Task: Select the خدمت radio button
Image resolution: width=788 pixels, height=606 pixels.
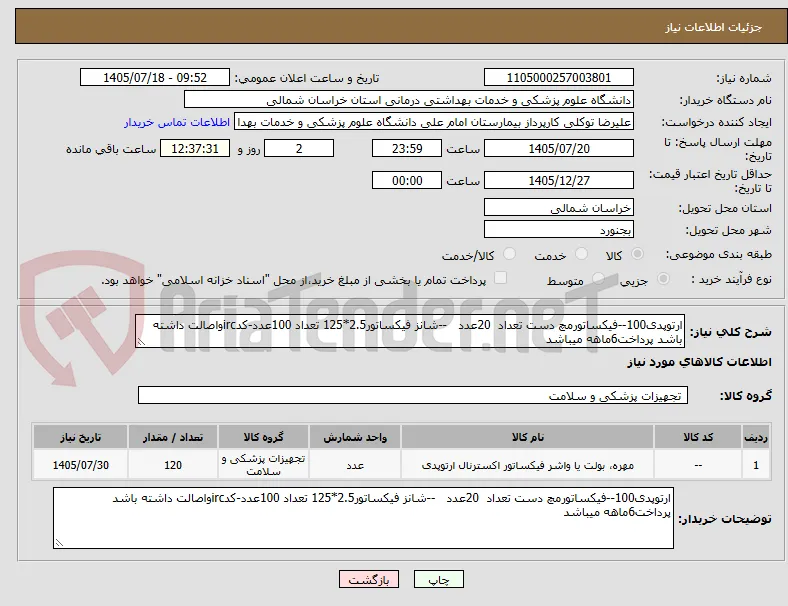Action: (581, 254)
